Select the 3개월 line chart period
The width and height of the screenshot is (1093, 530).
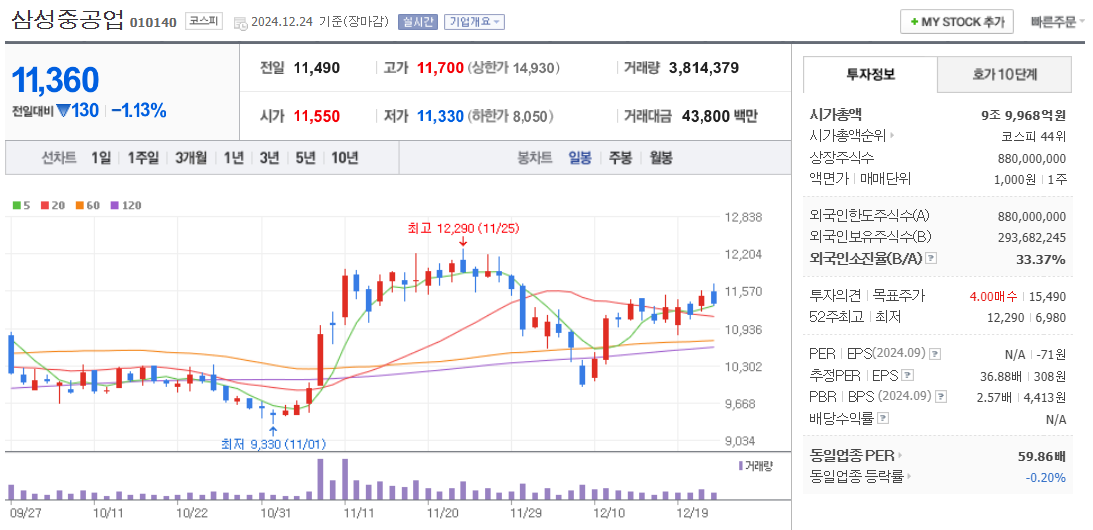191,158
